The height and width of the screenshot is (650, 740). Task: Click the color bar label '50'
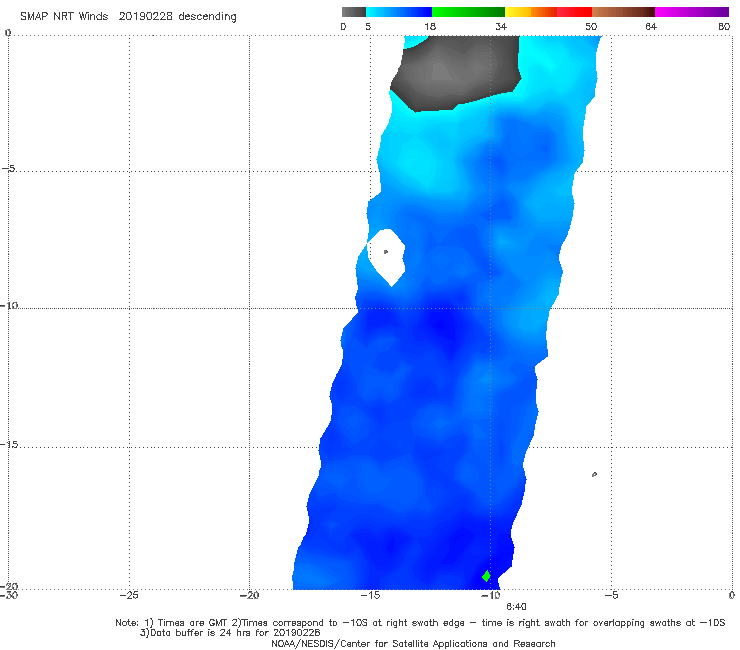click(591, 27)
